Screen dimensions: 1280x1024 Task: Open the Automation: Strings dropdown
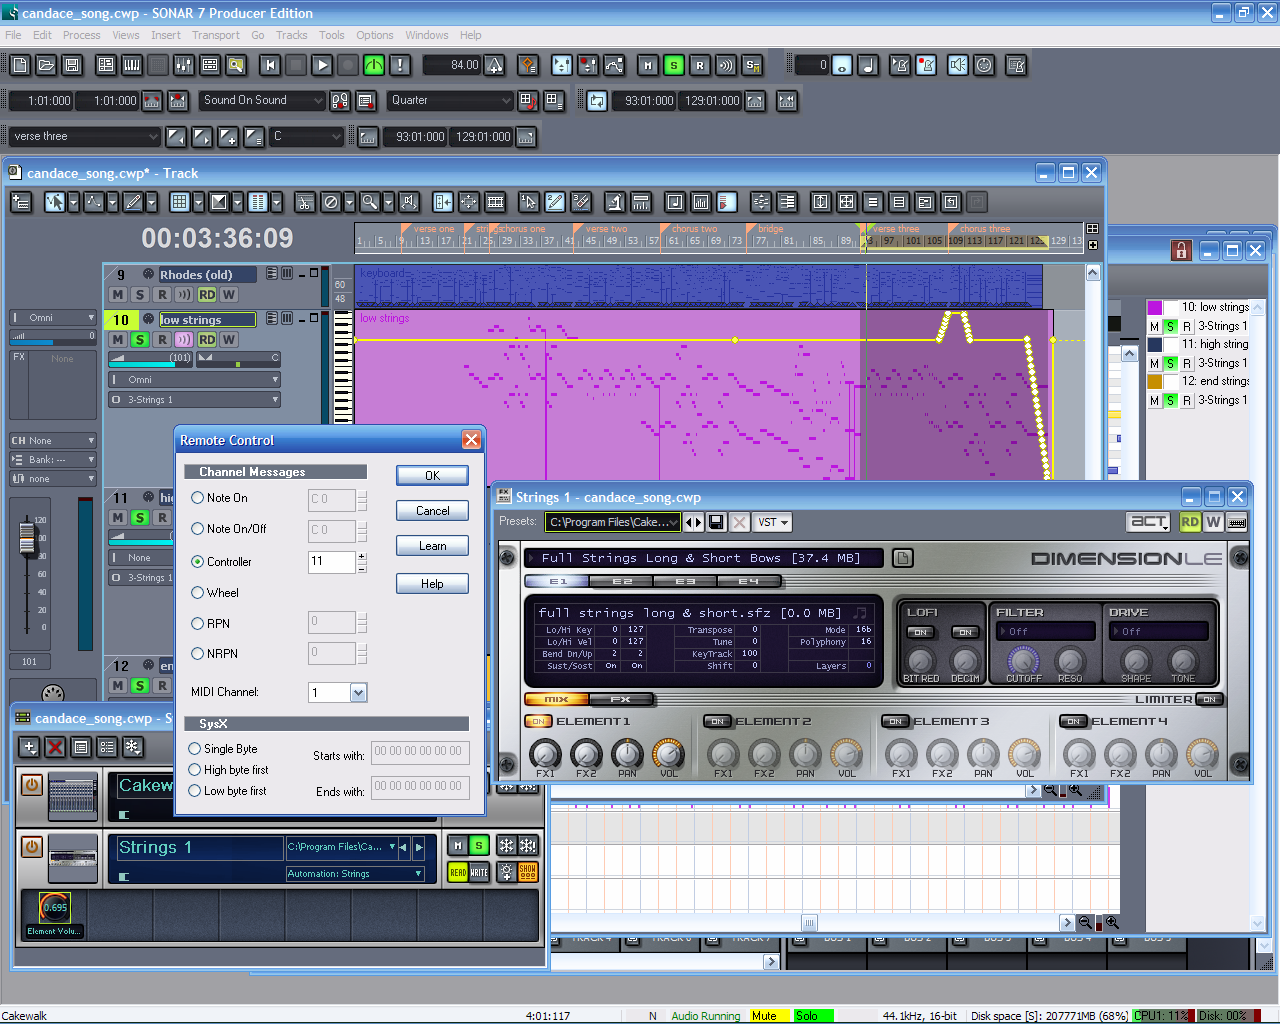(355, 873)
